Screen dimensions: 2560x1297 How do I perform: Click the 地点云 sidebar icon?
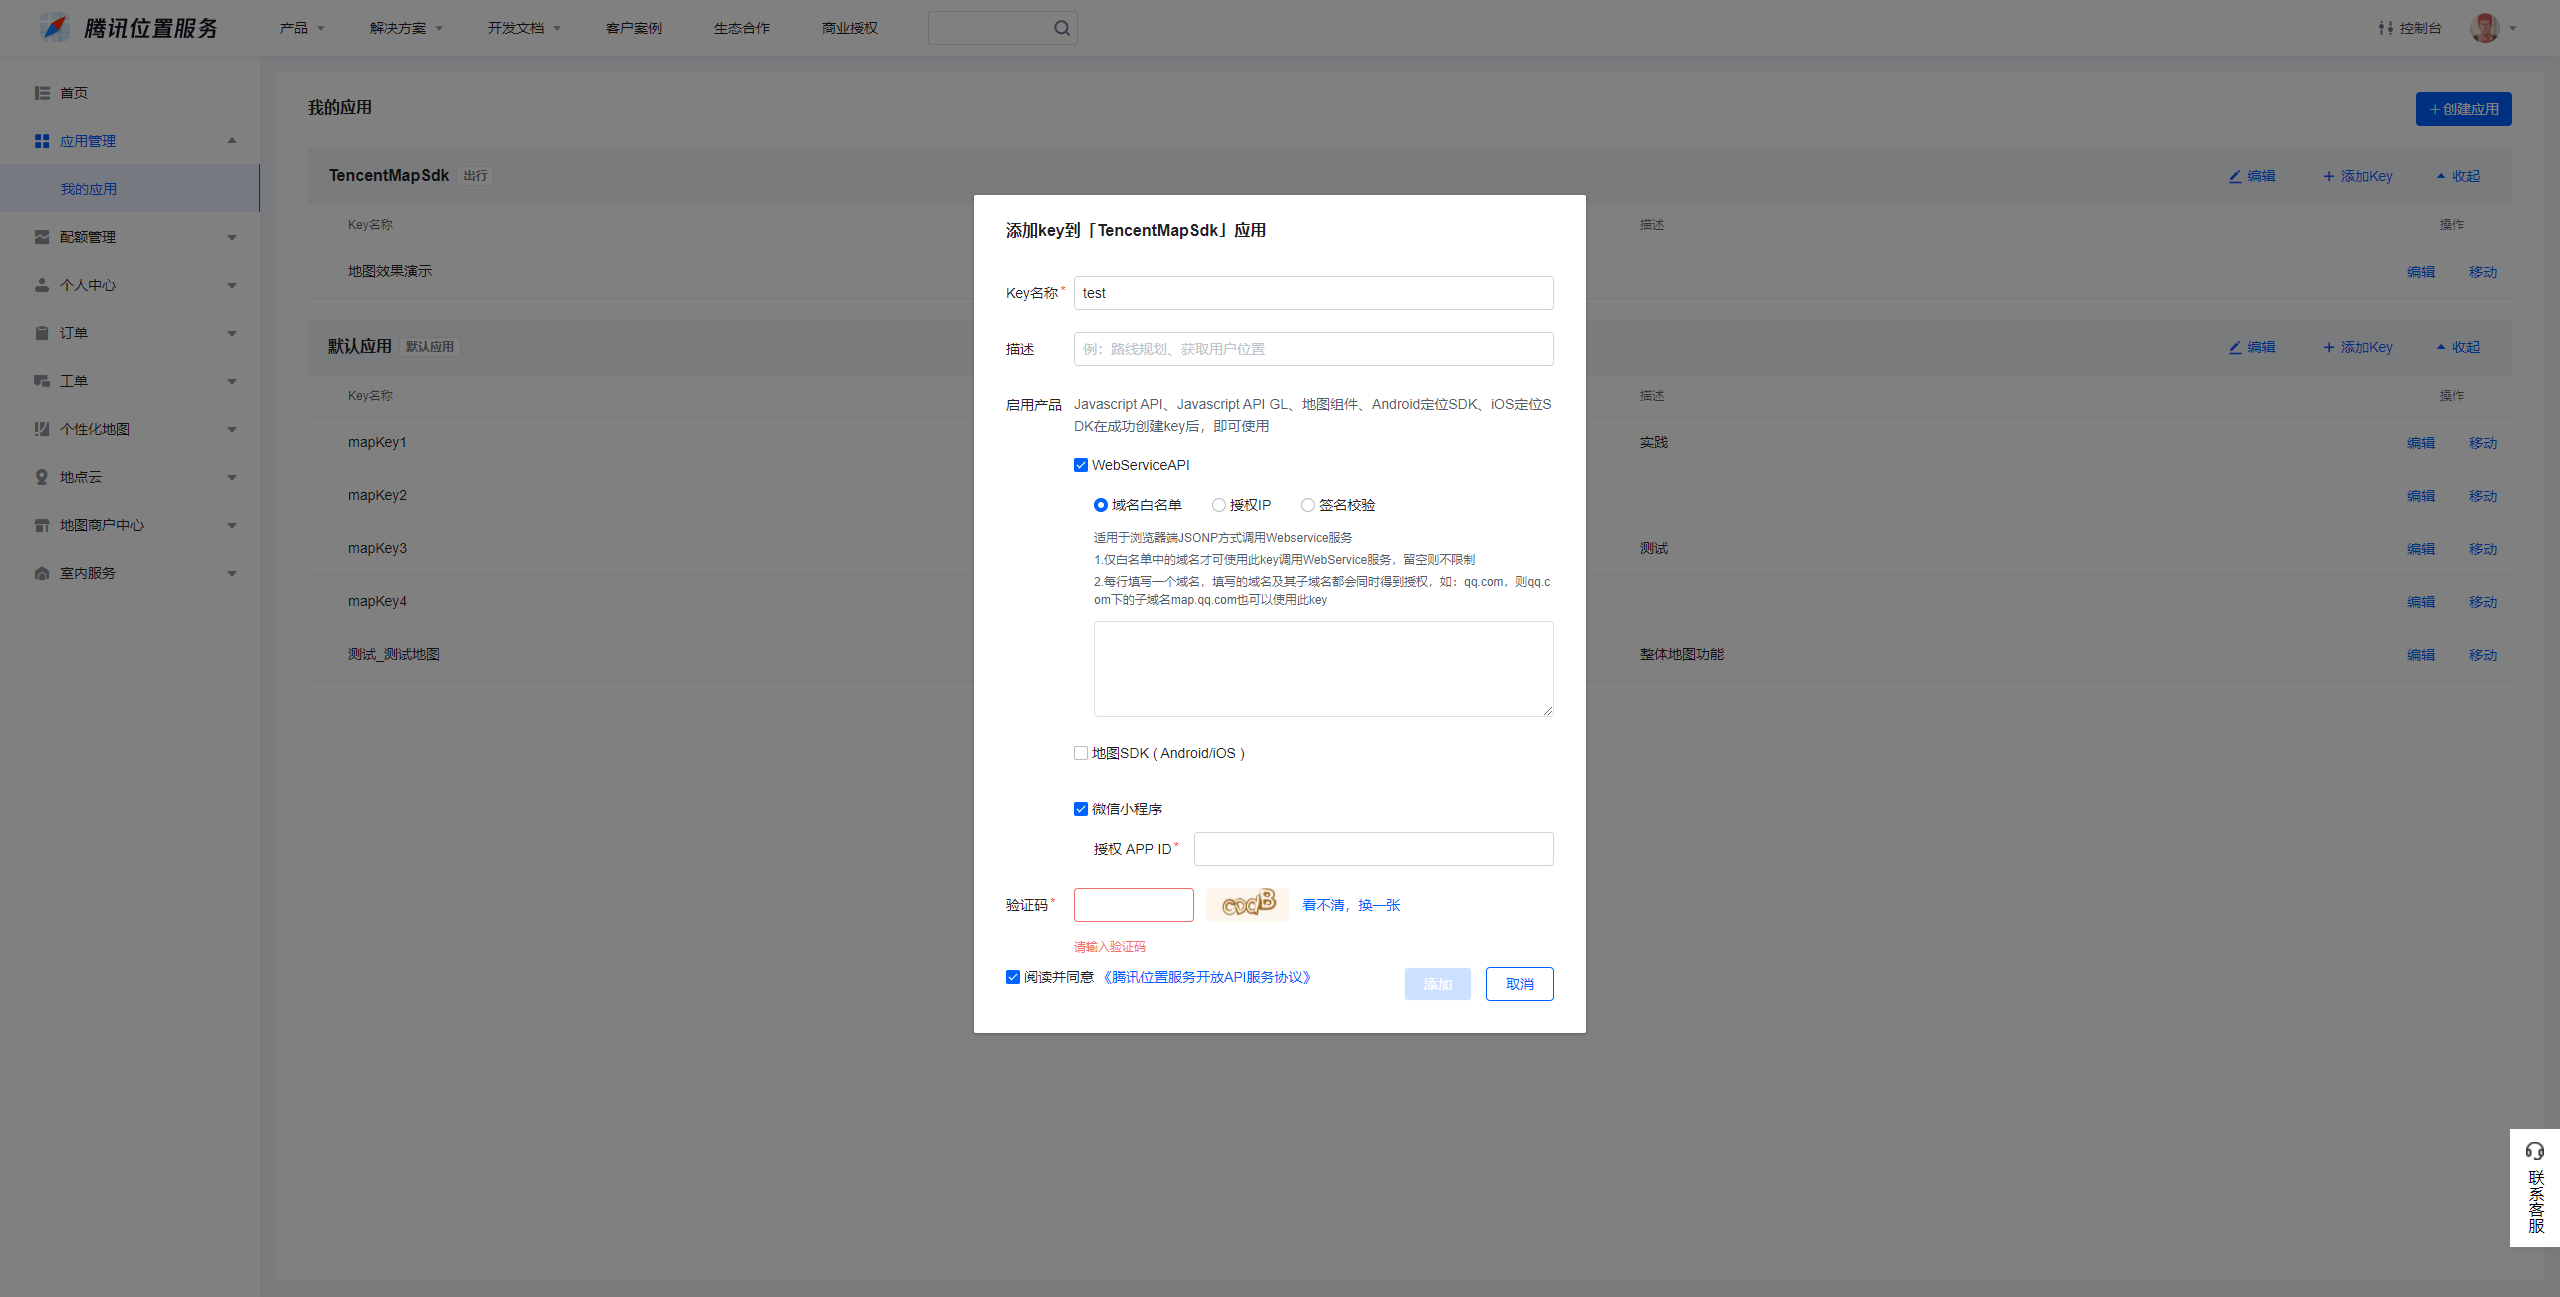(42, 477)
